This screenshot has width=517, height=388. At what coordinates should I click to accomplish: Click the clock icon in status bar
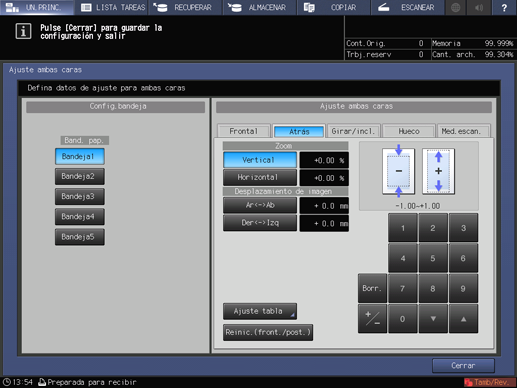7,382
